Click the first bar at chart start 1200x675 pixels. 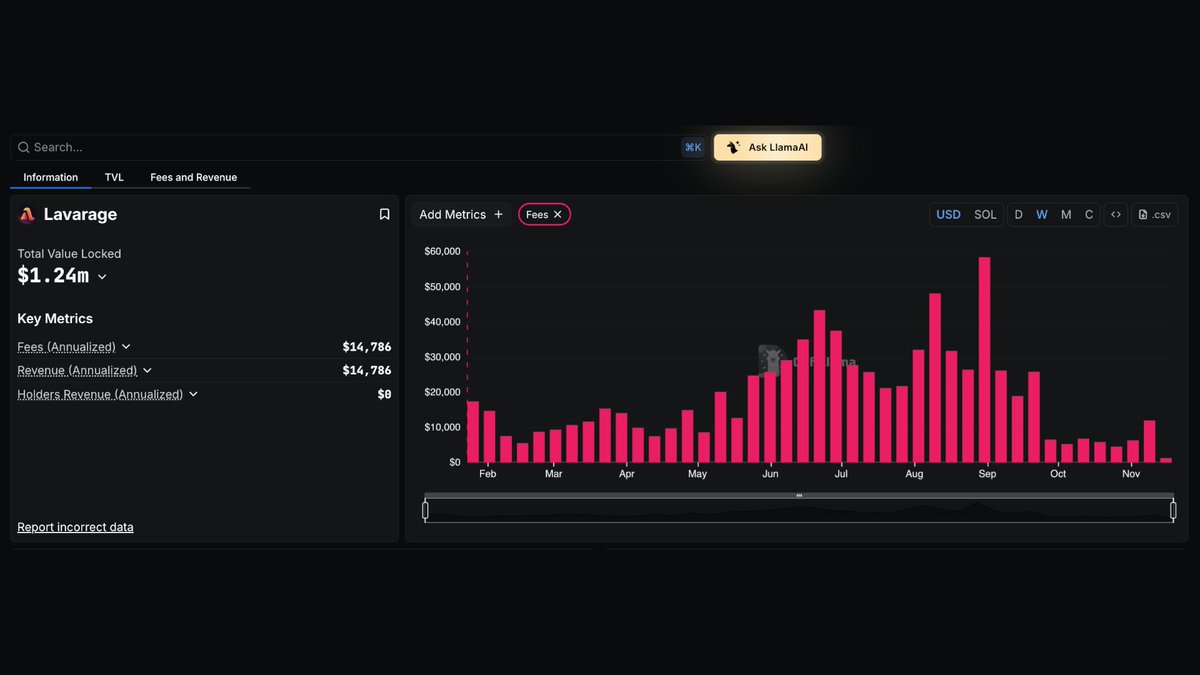[x=473, y=432]
